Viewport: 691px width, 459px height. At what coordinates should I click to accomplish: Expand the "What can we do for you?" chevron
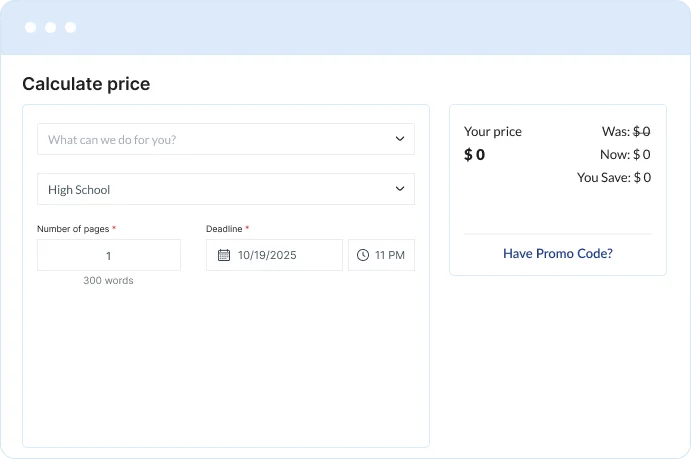(400, 139)
